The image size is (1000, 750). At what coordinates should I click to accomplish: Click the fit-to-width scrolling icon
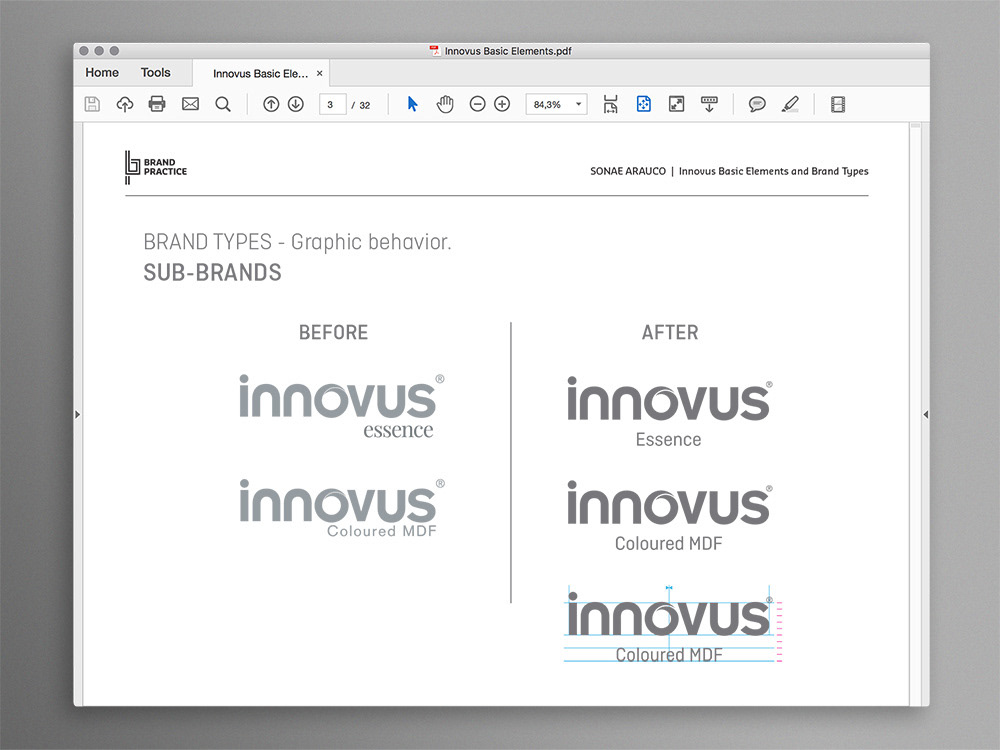click(610, 104)
